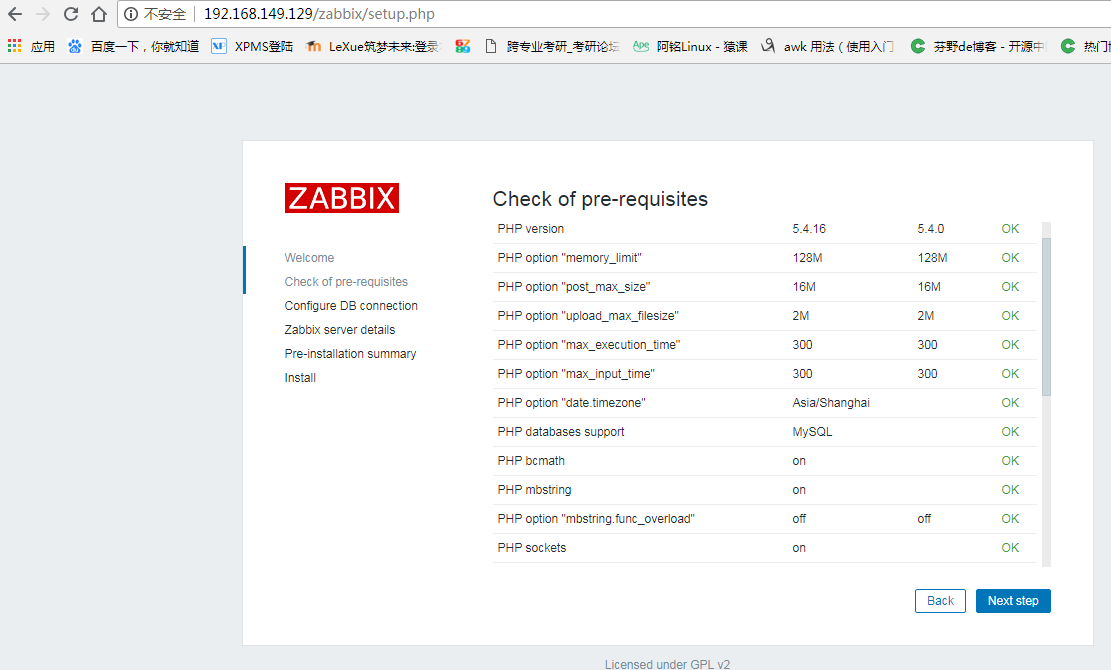This screenshot has height=670, width=1111.
Task: Click the browser forward arrow
Action: 43,14
